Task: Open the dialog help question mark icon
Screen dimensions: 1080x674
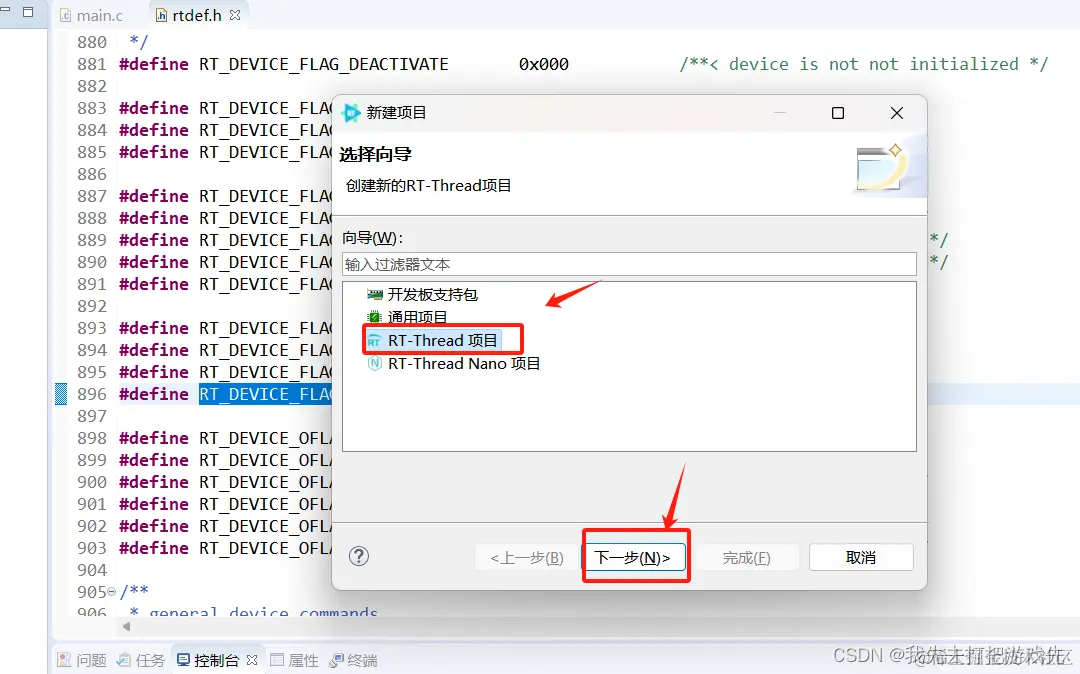Action: pyautogui.click(x=359, y=556)
